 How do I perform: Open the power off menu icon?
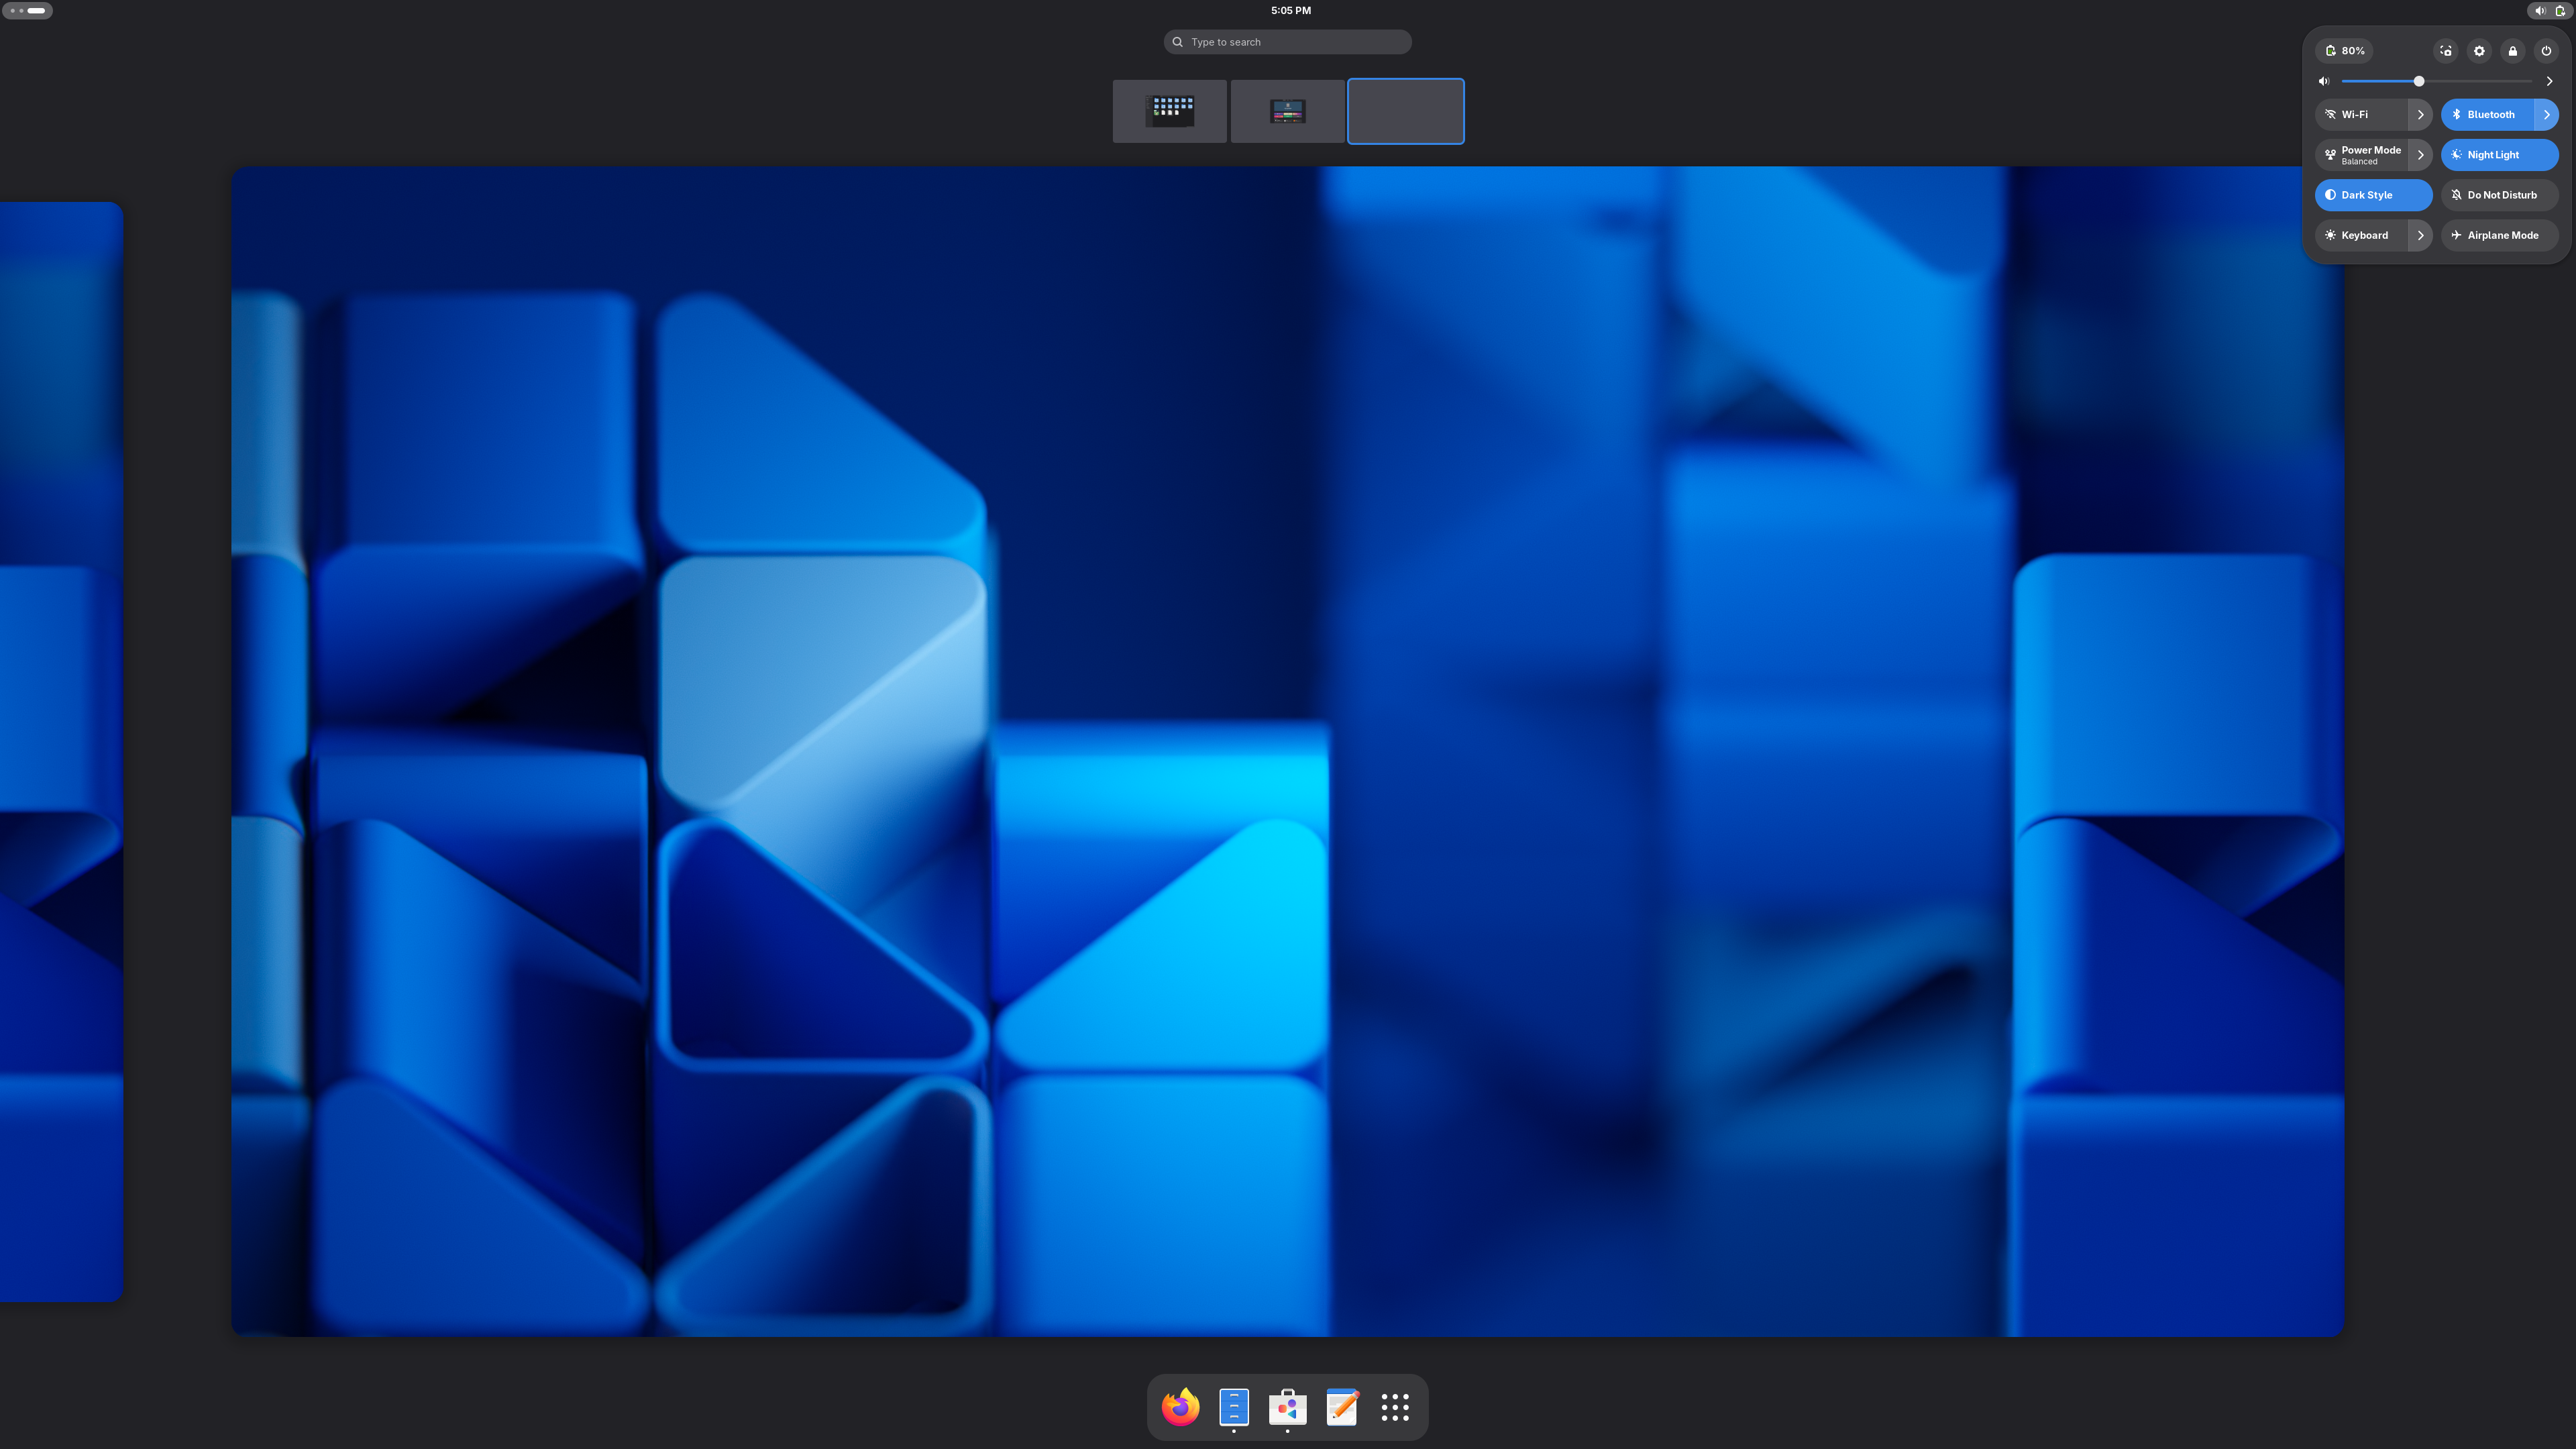tap(2546, 51)
